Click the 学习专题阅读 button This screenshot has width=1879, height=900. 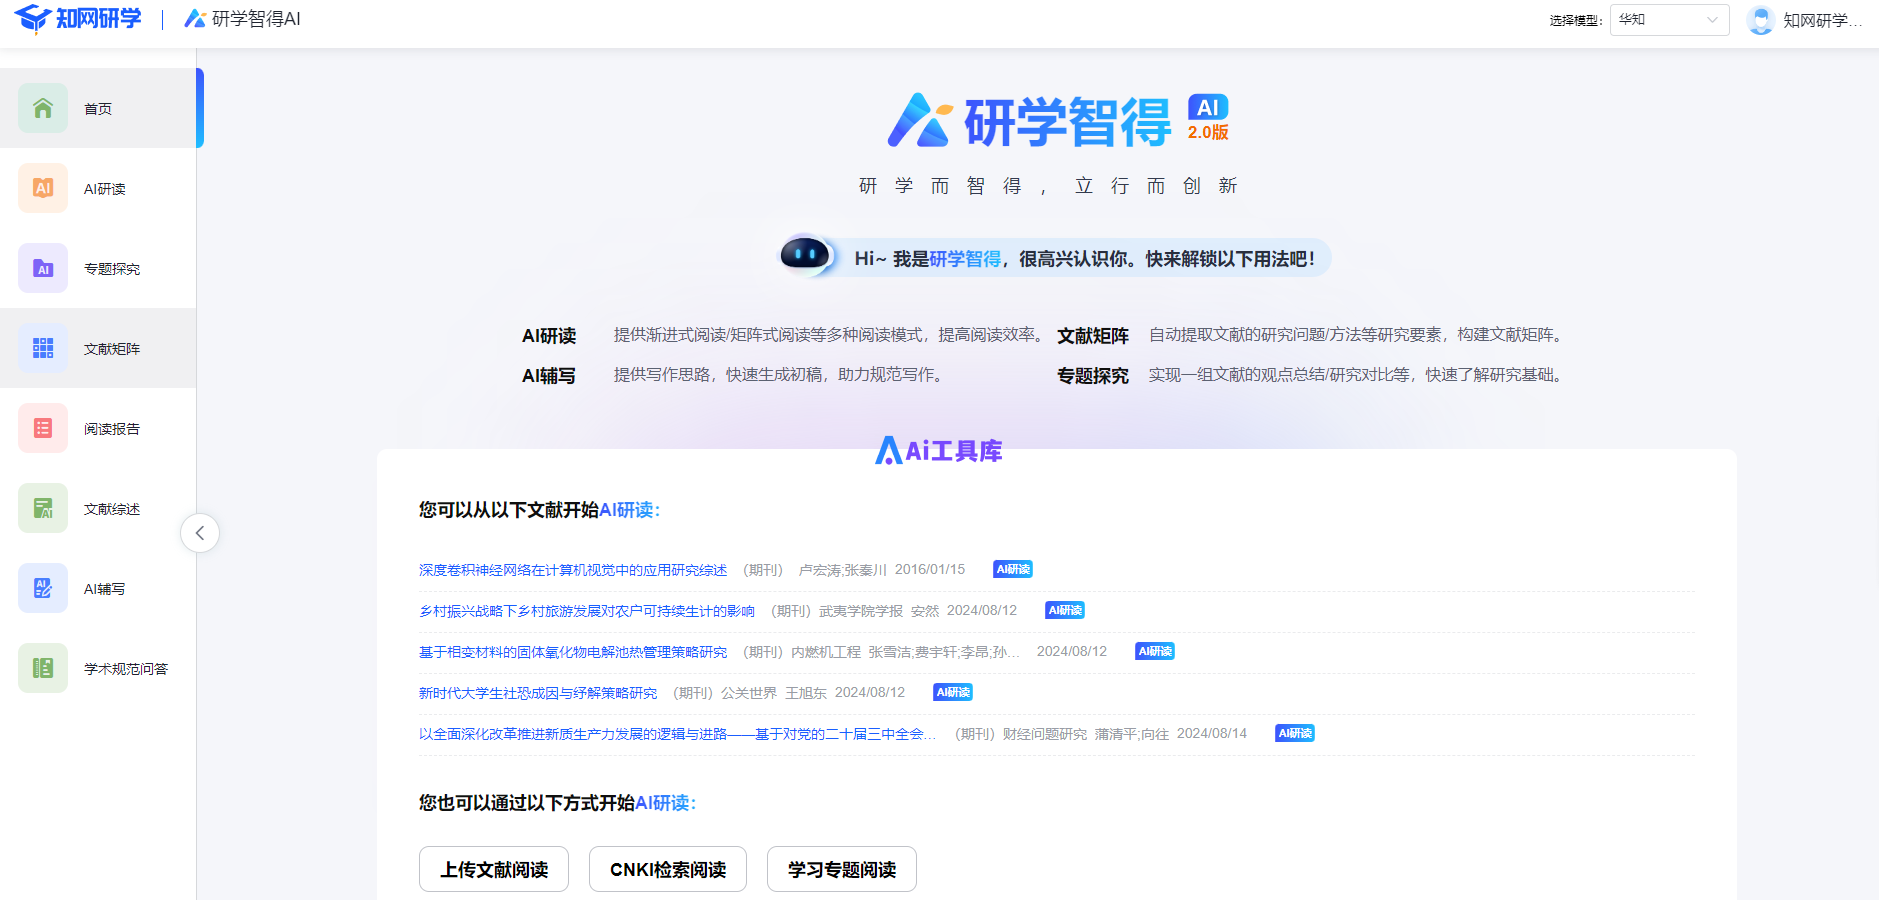(x=842, y=869)
